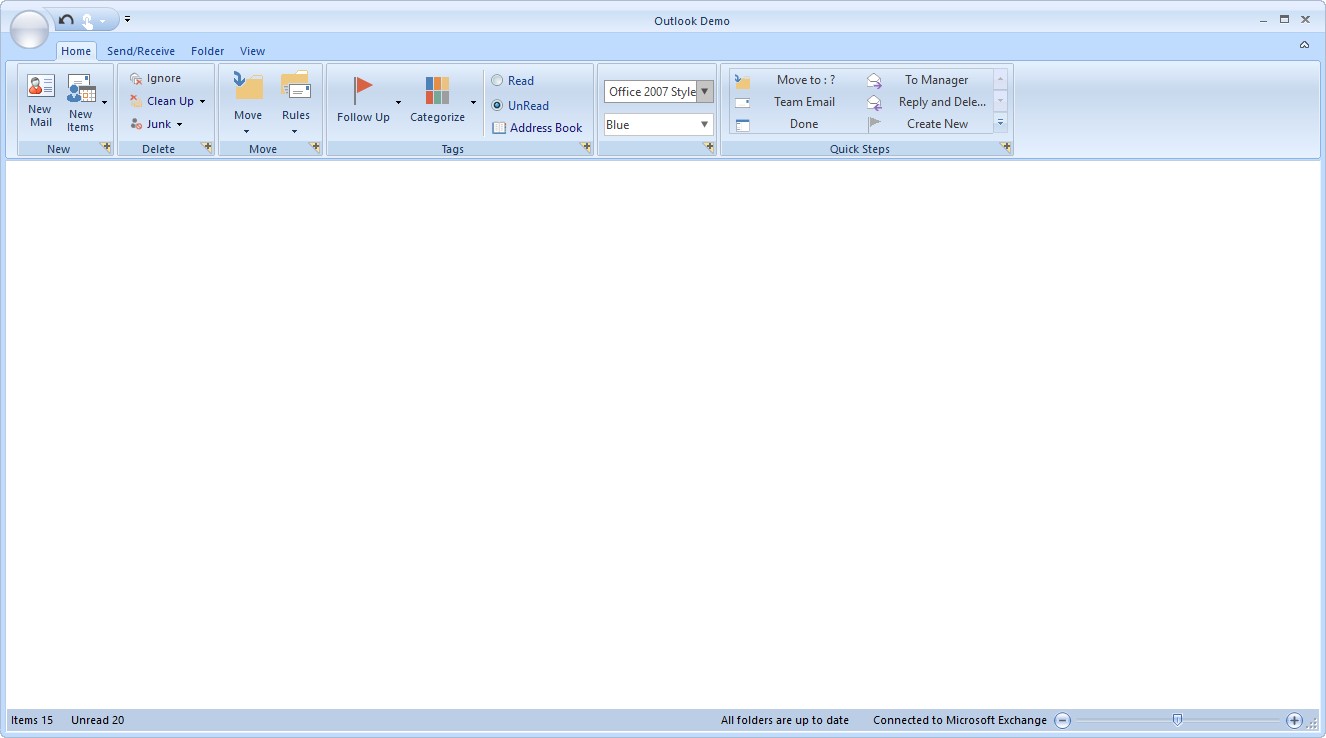Expand the Quick Steps gallery
Screen dimensions: 1326x738
coord(1000,124)
